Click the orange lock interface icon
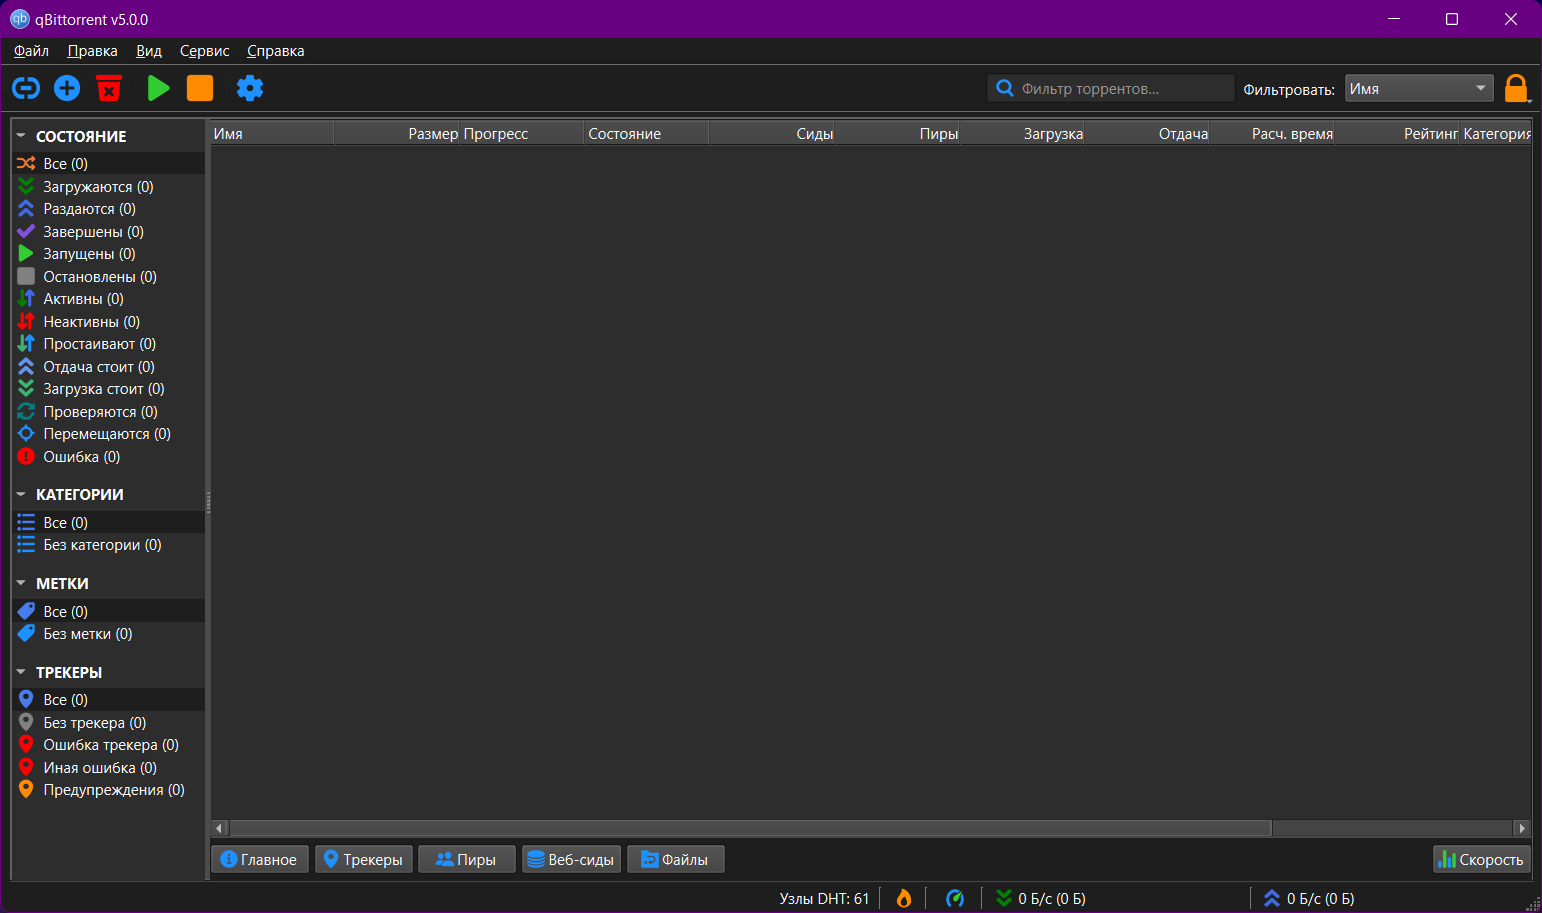 tap(1517, 88)
